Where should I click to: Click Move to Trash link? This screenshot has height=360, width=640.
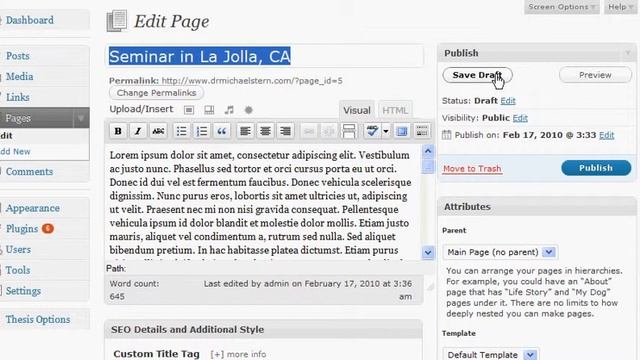[x=472, y=169]
